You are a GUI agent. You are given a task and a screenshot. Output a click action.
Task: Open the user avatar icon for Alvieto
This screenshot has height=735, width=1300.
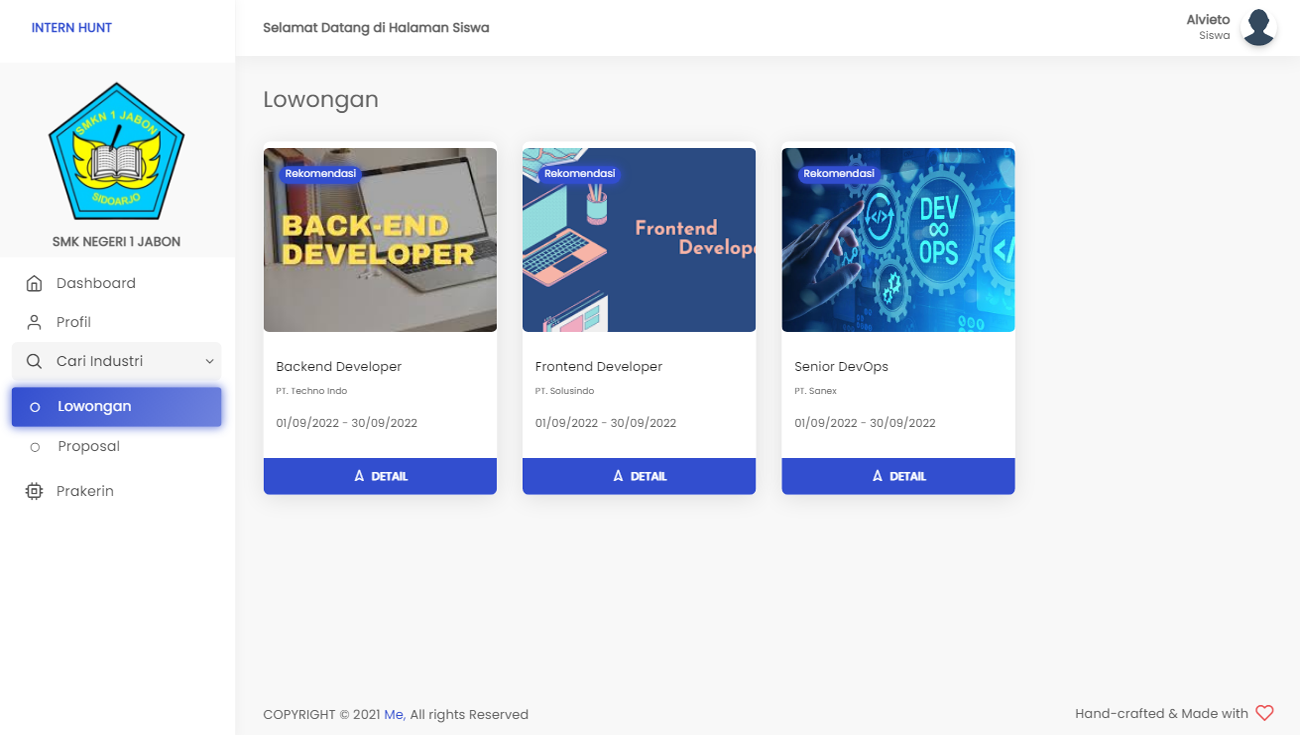[1258, 27]
